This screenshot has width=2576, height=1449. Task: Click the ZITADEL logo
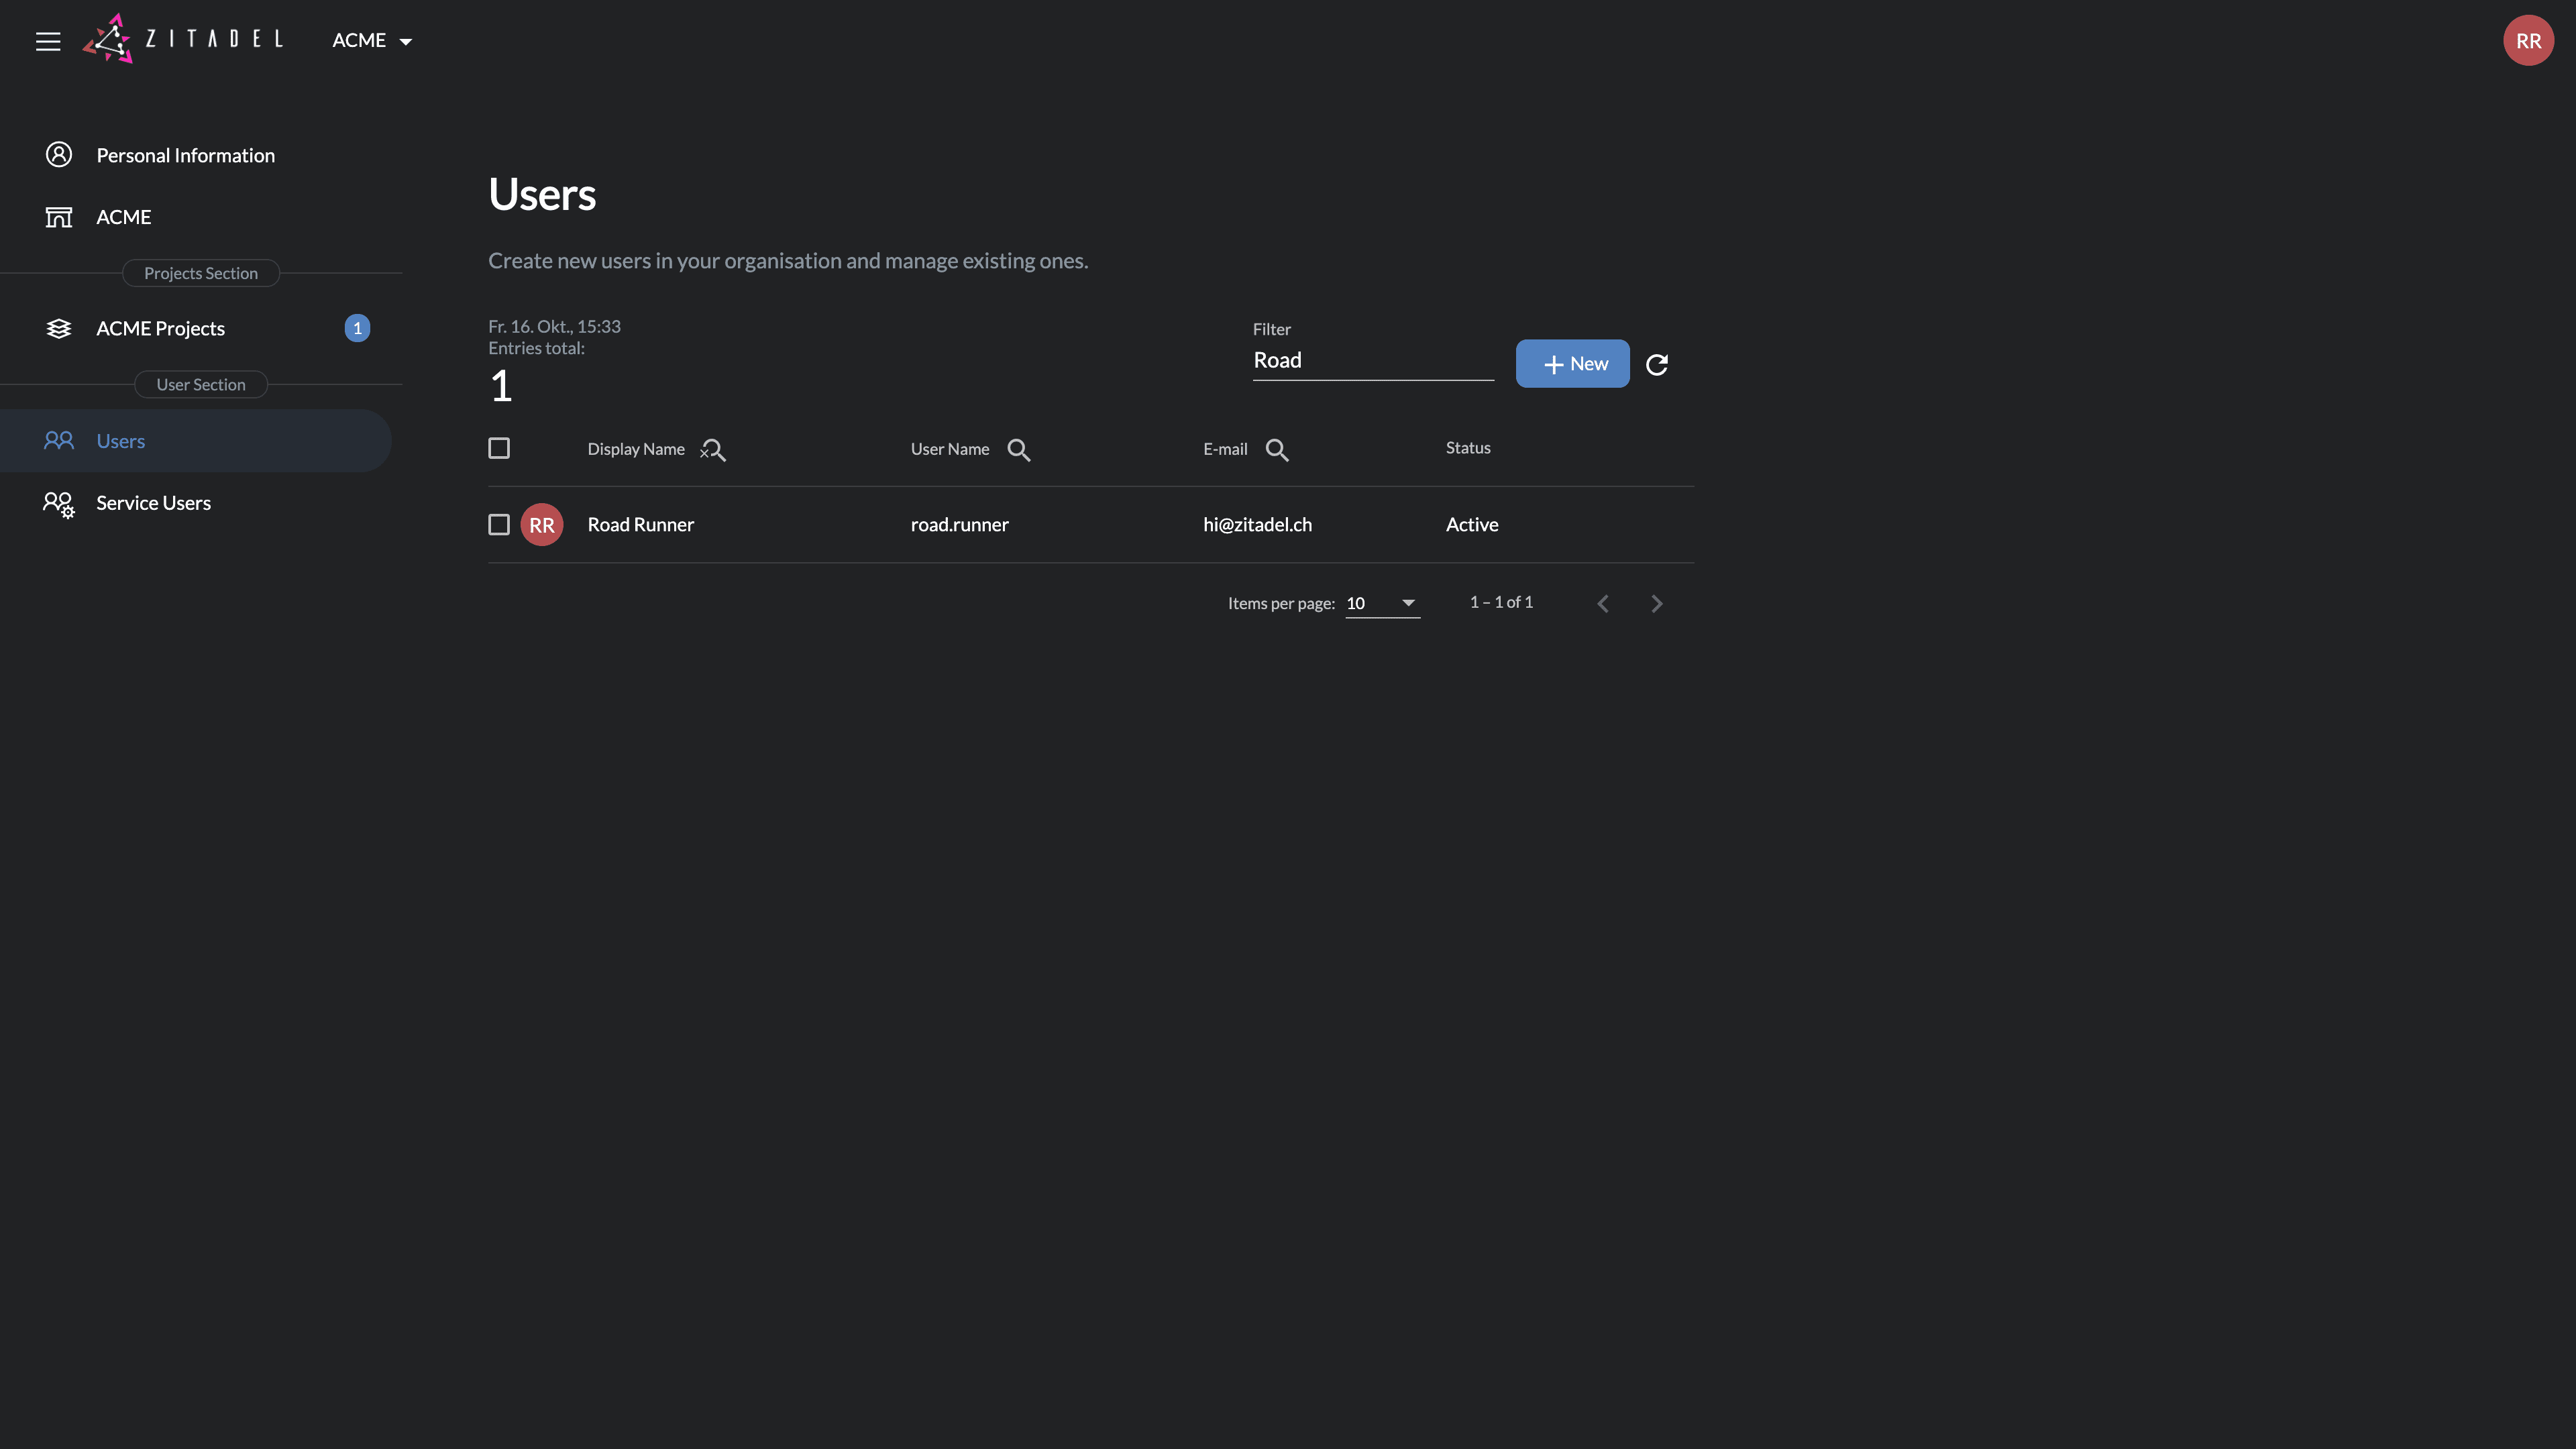[x=183, y=39]
